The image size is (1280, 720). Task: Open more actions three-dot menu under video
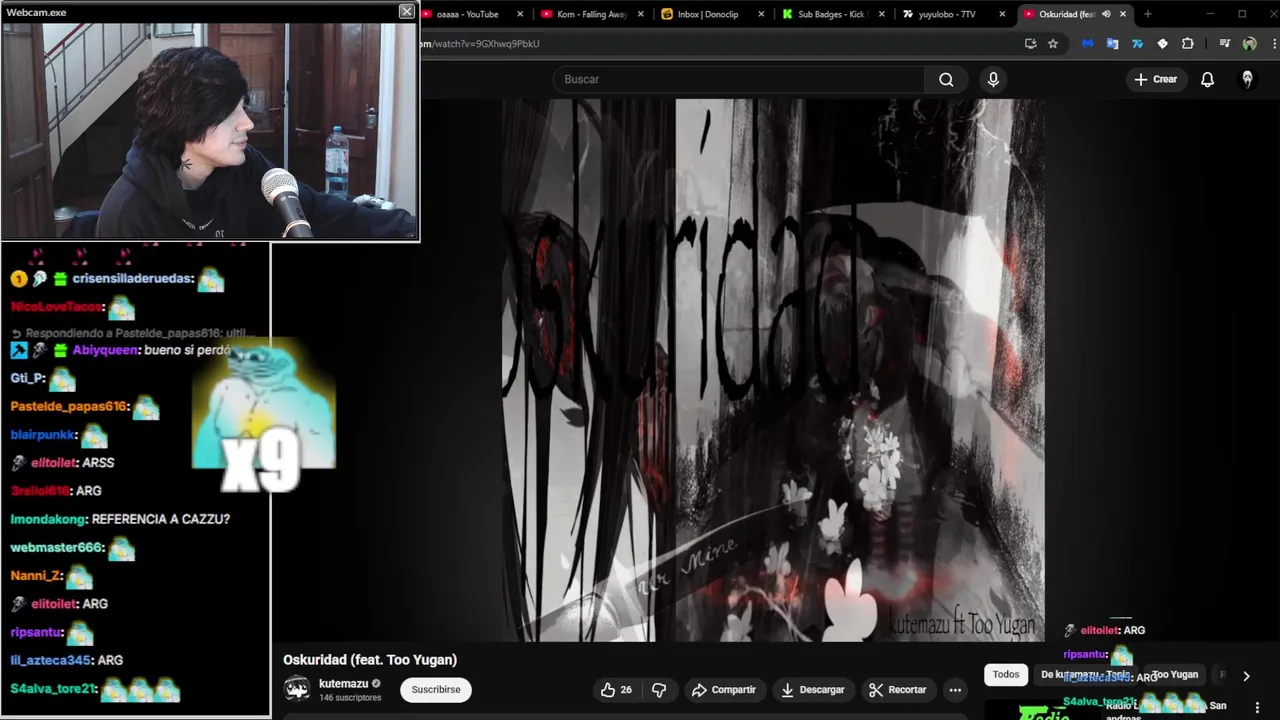tap(955, 690)
